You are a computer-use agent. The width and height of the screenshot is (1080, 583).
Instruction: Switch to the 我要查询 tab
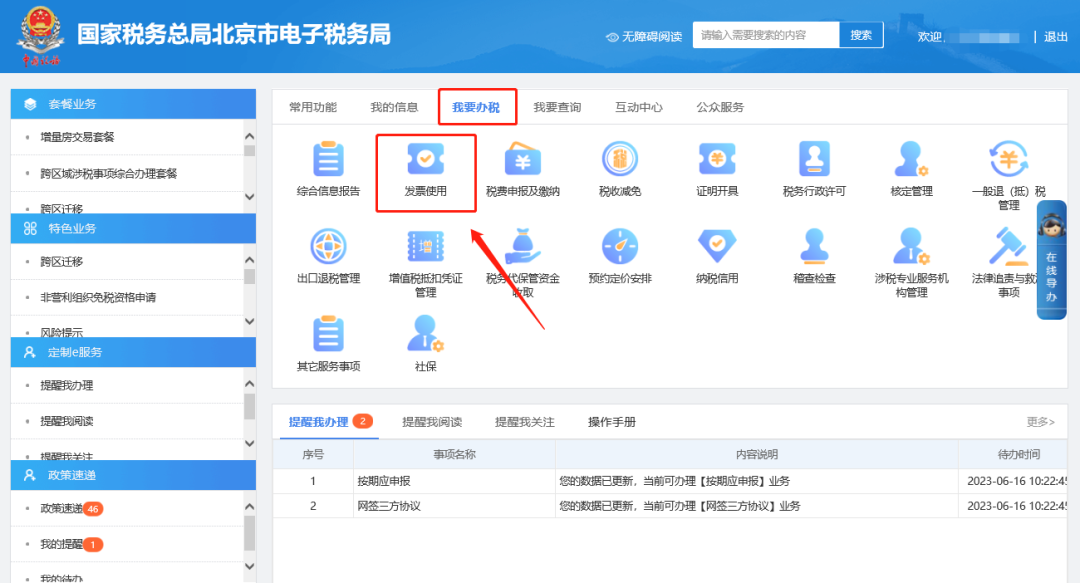pos(557,107)
